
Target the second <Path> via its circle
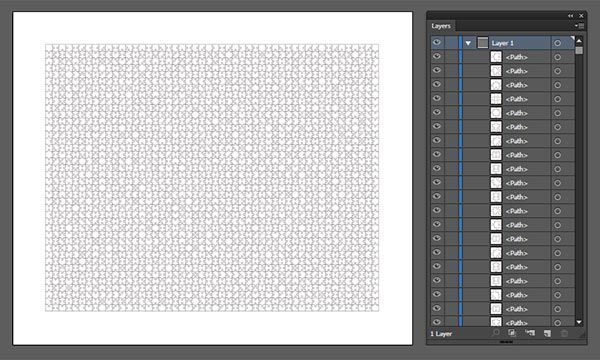tap(558, 71)
